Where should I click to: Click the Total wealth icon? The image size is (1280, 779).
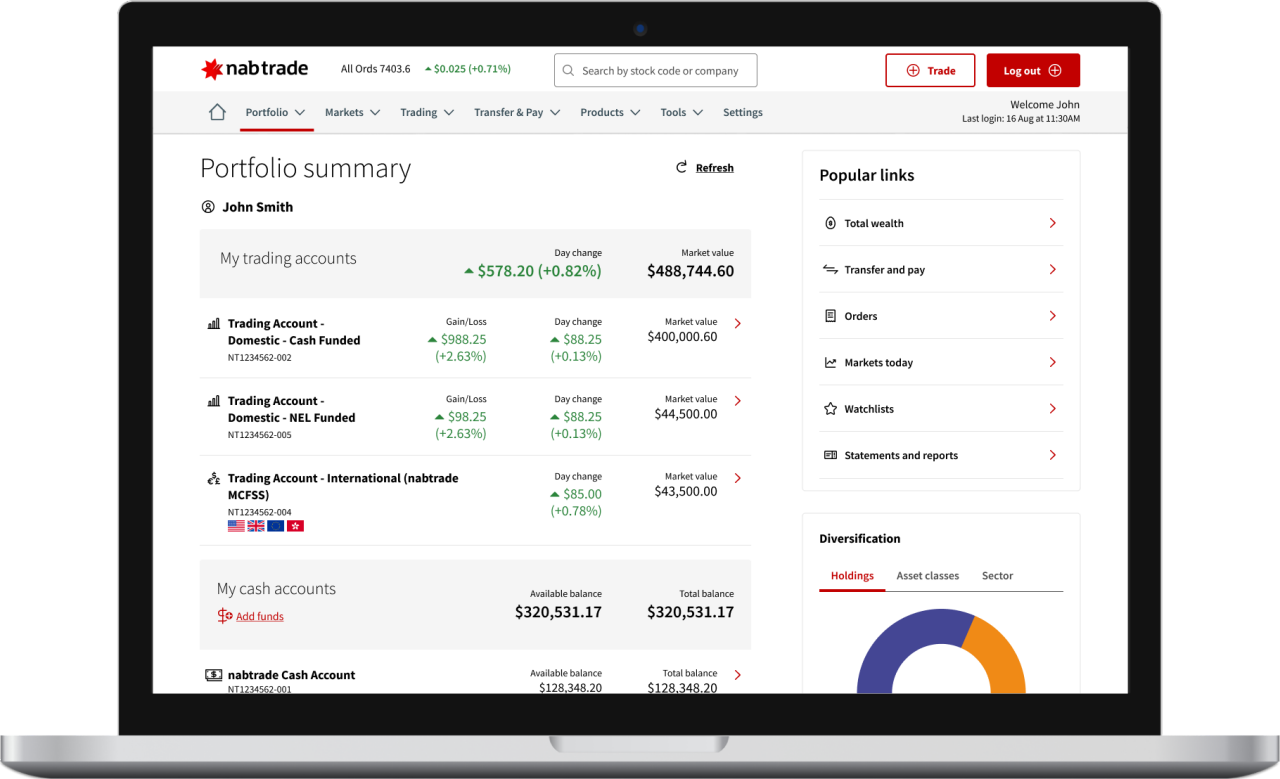point(830,223)
